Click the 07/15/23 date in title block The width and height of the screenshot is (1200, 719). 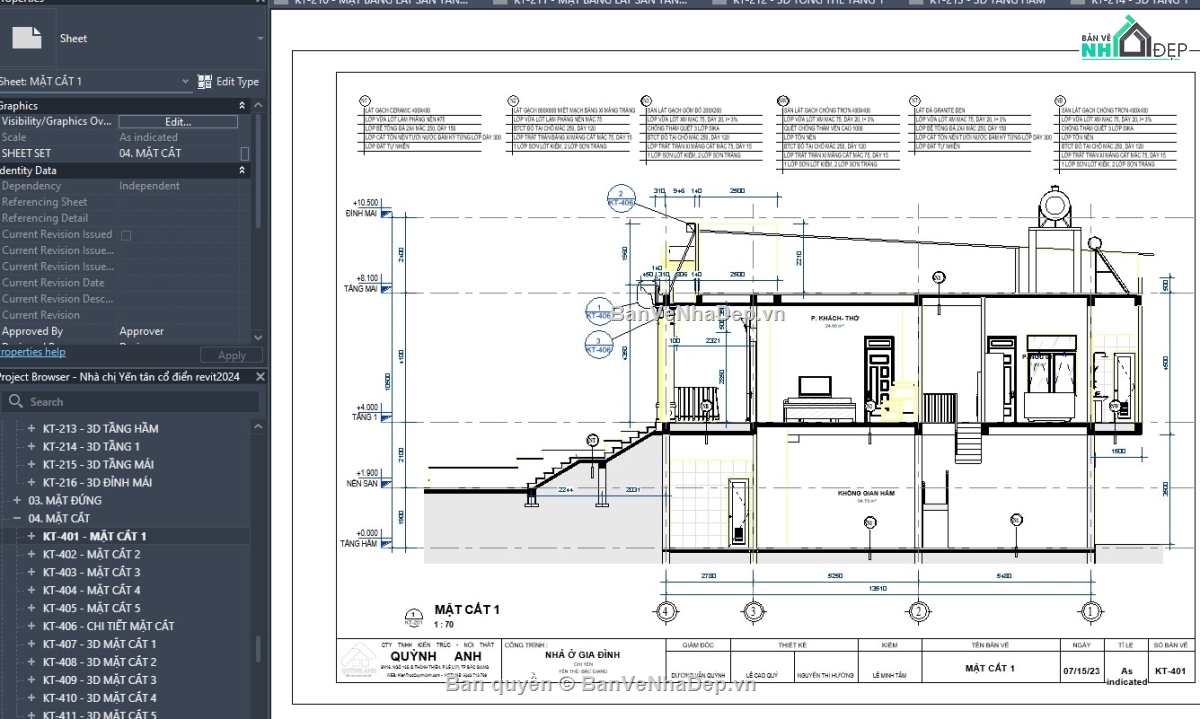click(1079, 671)
